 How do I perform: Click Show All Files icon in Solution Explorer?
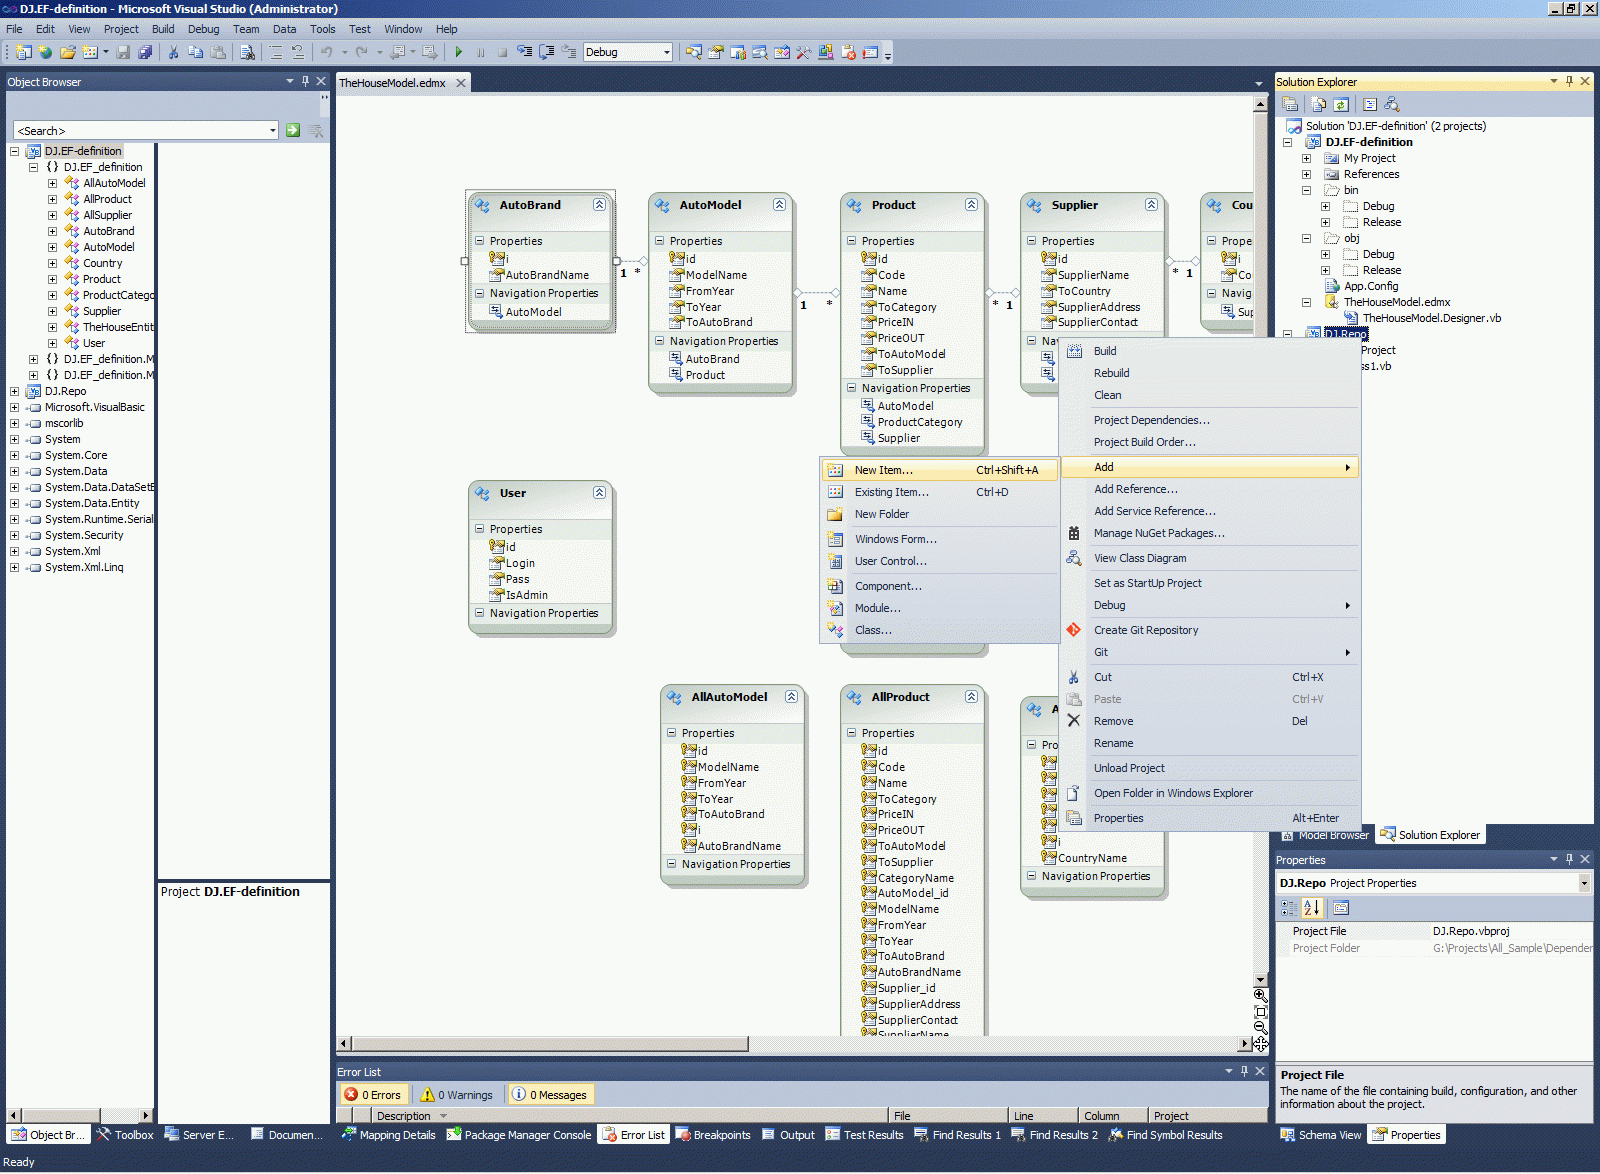(1319, 104)
